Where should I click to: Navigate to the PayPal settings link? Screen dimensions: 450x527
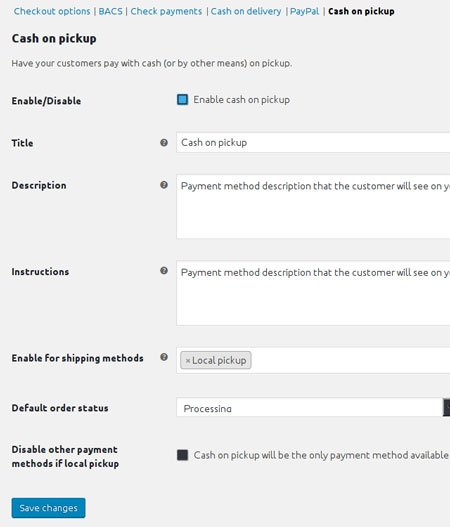pos(304,11)
